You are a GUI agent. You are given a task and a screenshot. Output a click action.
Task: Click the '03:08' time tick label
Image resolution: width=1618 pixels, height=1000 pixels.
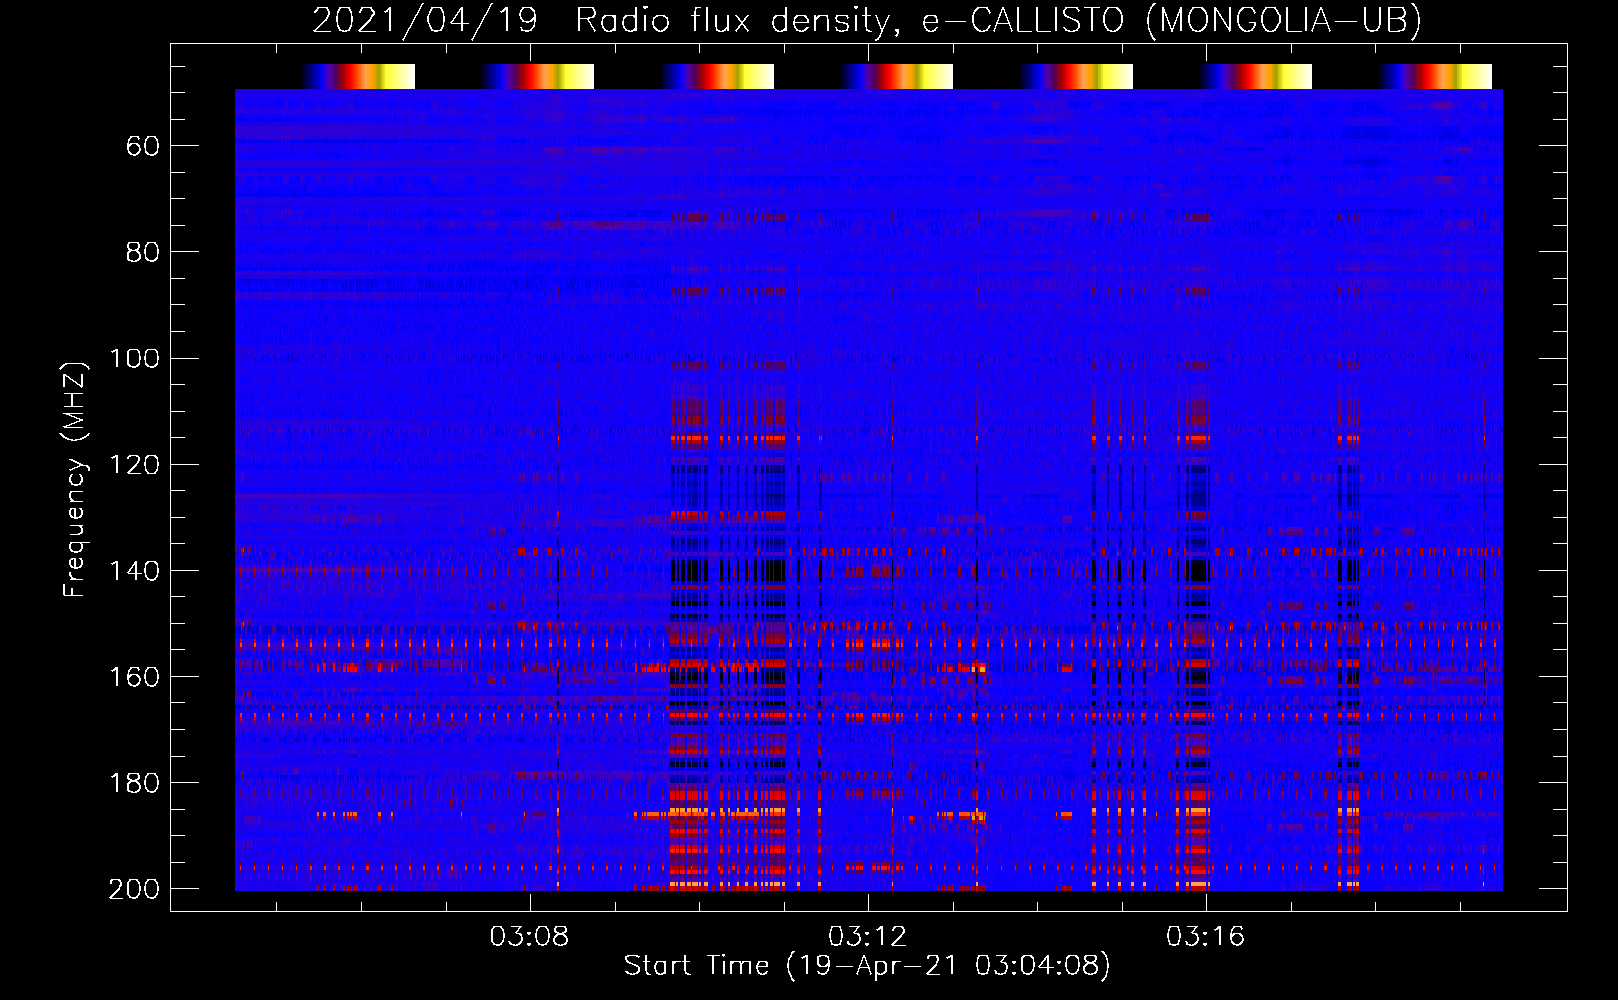(529, 937)
